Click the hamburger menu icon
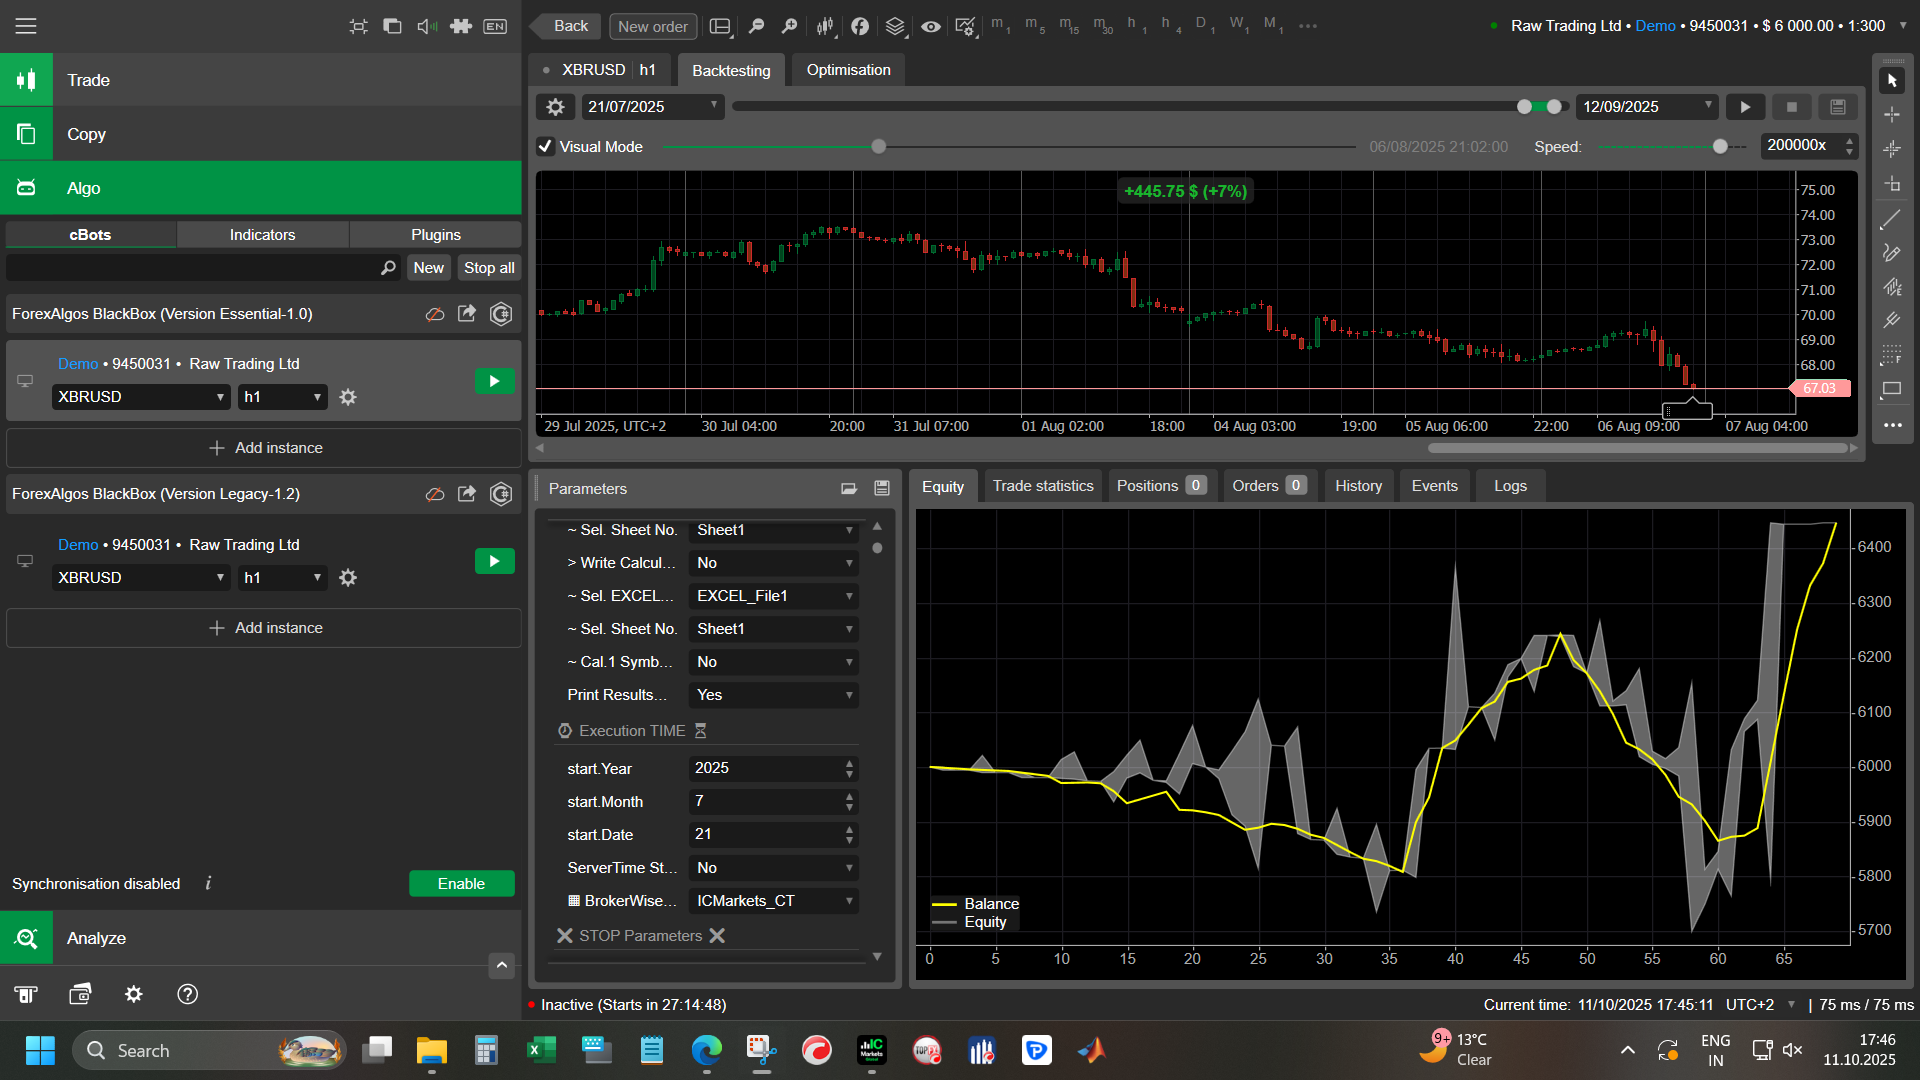This screenshot has width=1920, height=1080. (26, 26)
